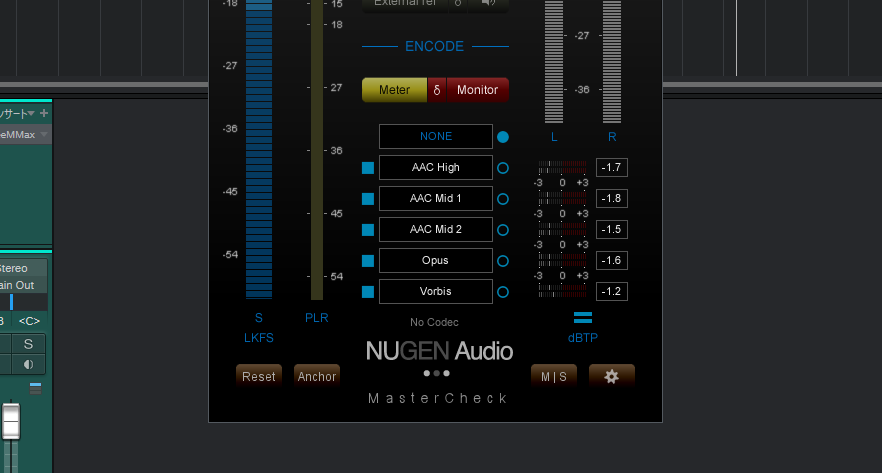Viewport: 882px width, 473px height.
Task: Select the NONE codec radio button
Action: pyautogui.click(x=503, y=137)
